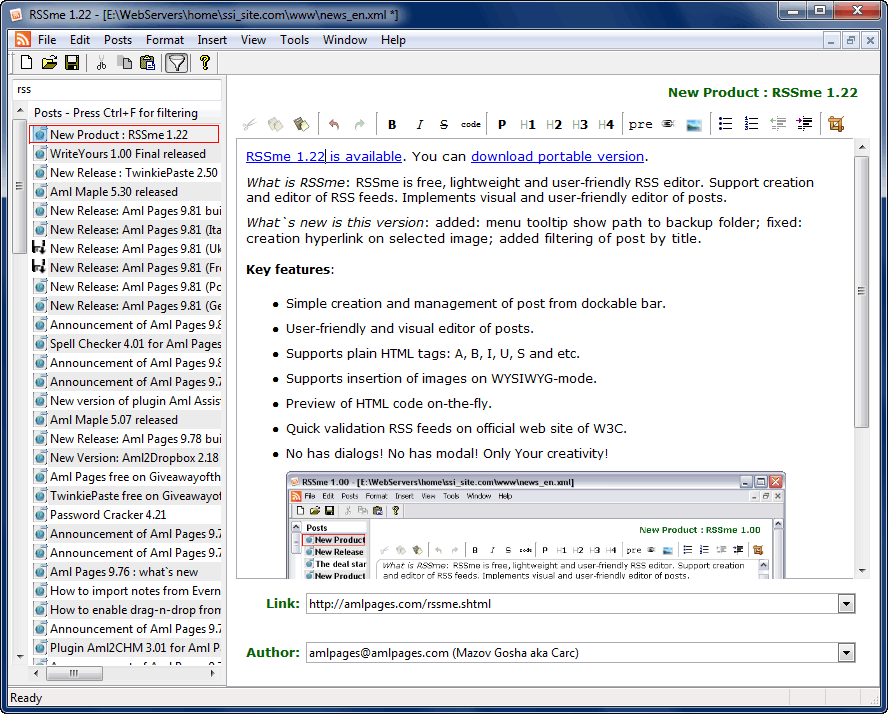
Task: Open help with the question mark icon
Action: [205, 62]
